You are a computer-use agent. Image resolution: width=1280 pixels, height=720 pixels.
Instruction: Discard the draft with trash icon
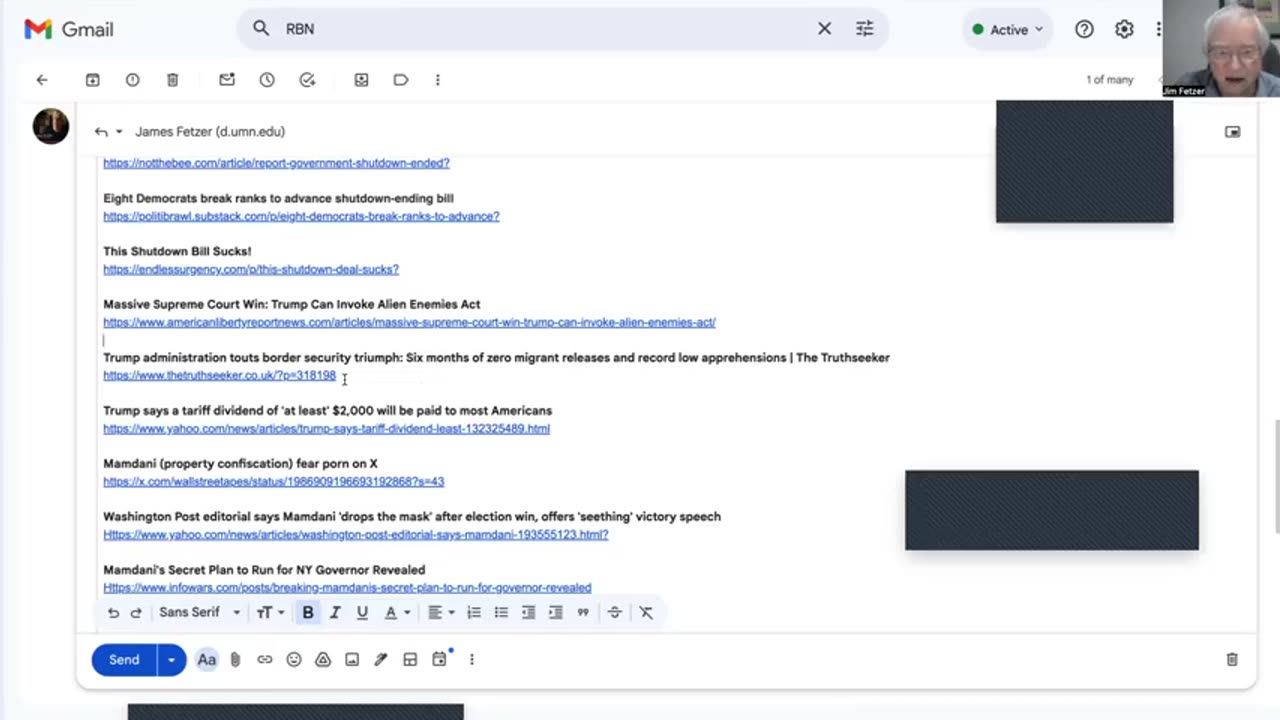(1232, 660)
